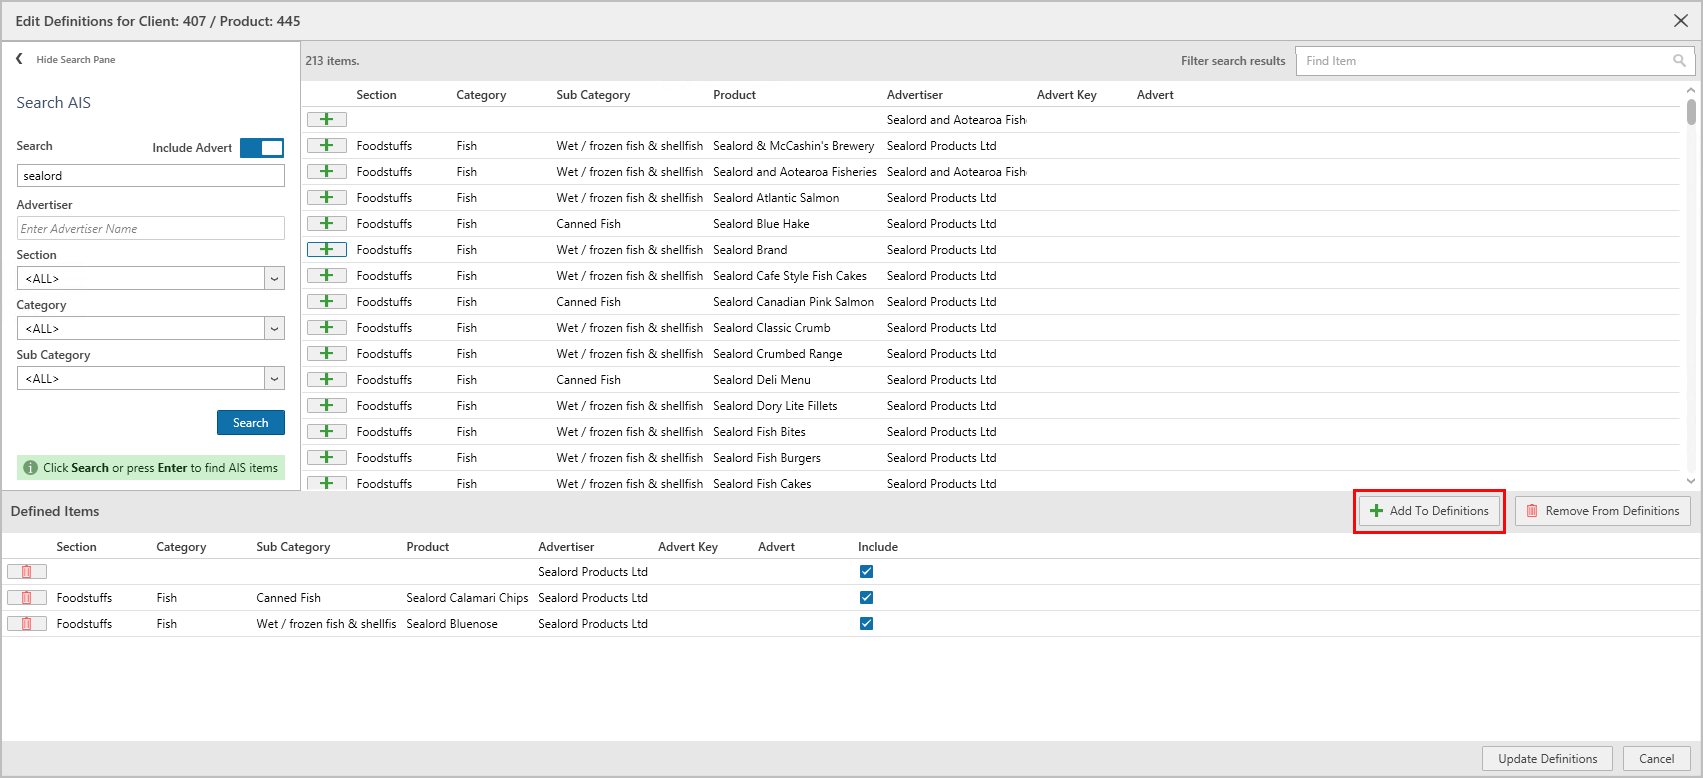1703x778 pixels.
Task: Click plus icon for Sealord Dory Lite Fillets
Action: coord(326,406)
